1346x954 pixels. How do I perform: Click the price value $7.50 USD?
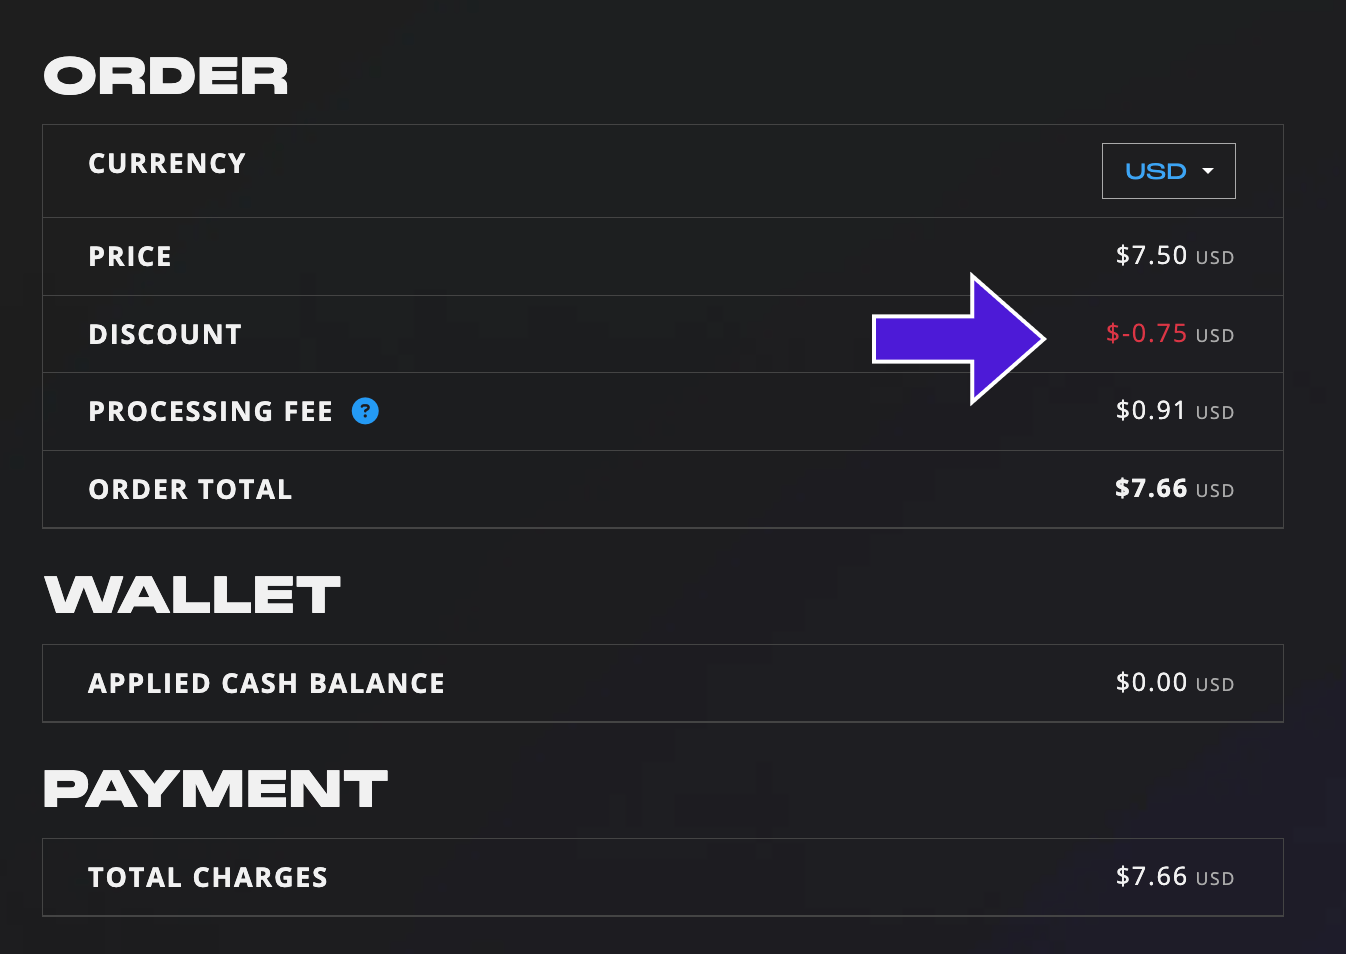(1175, 256)
